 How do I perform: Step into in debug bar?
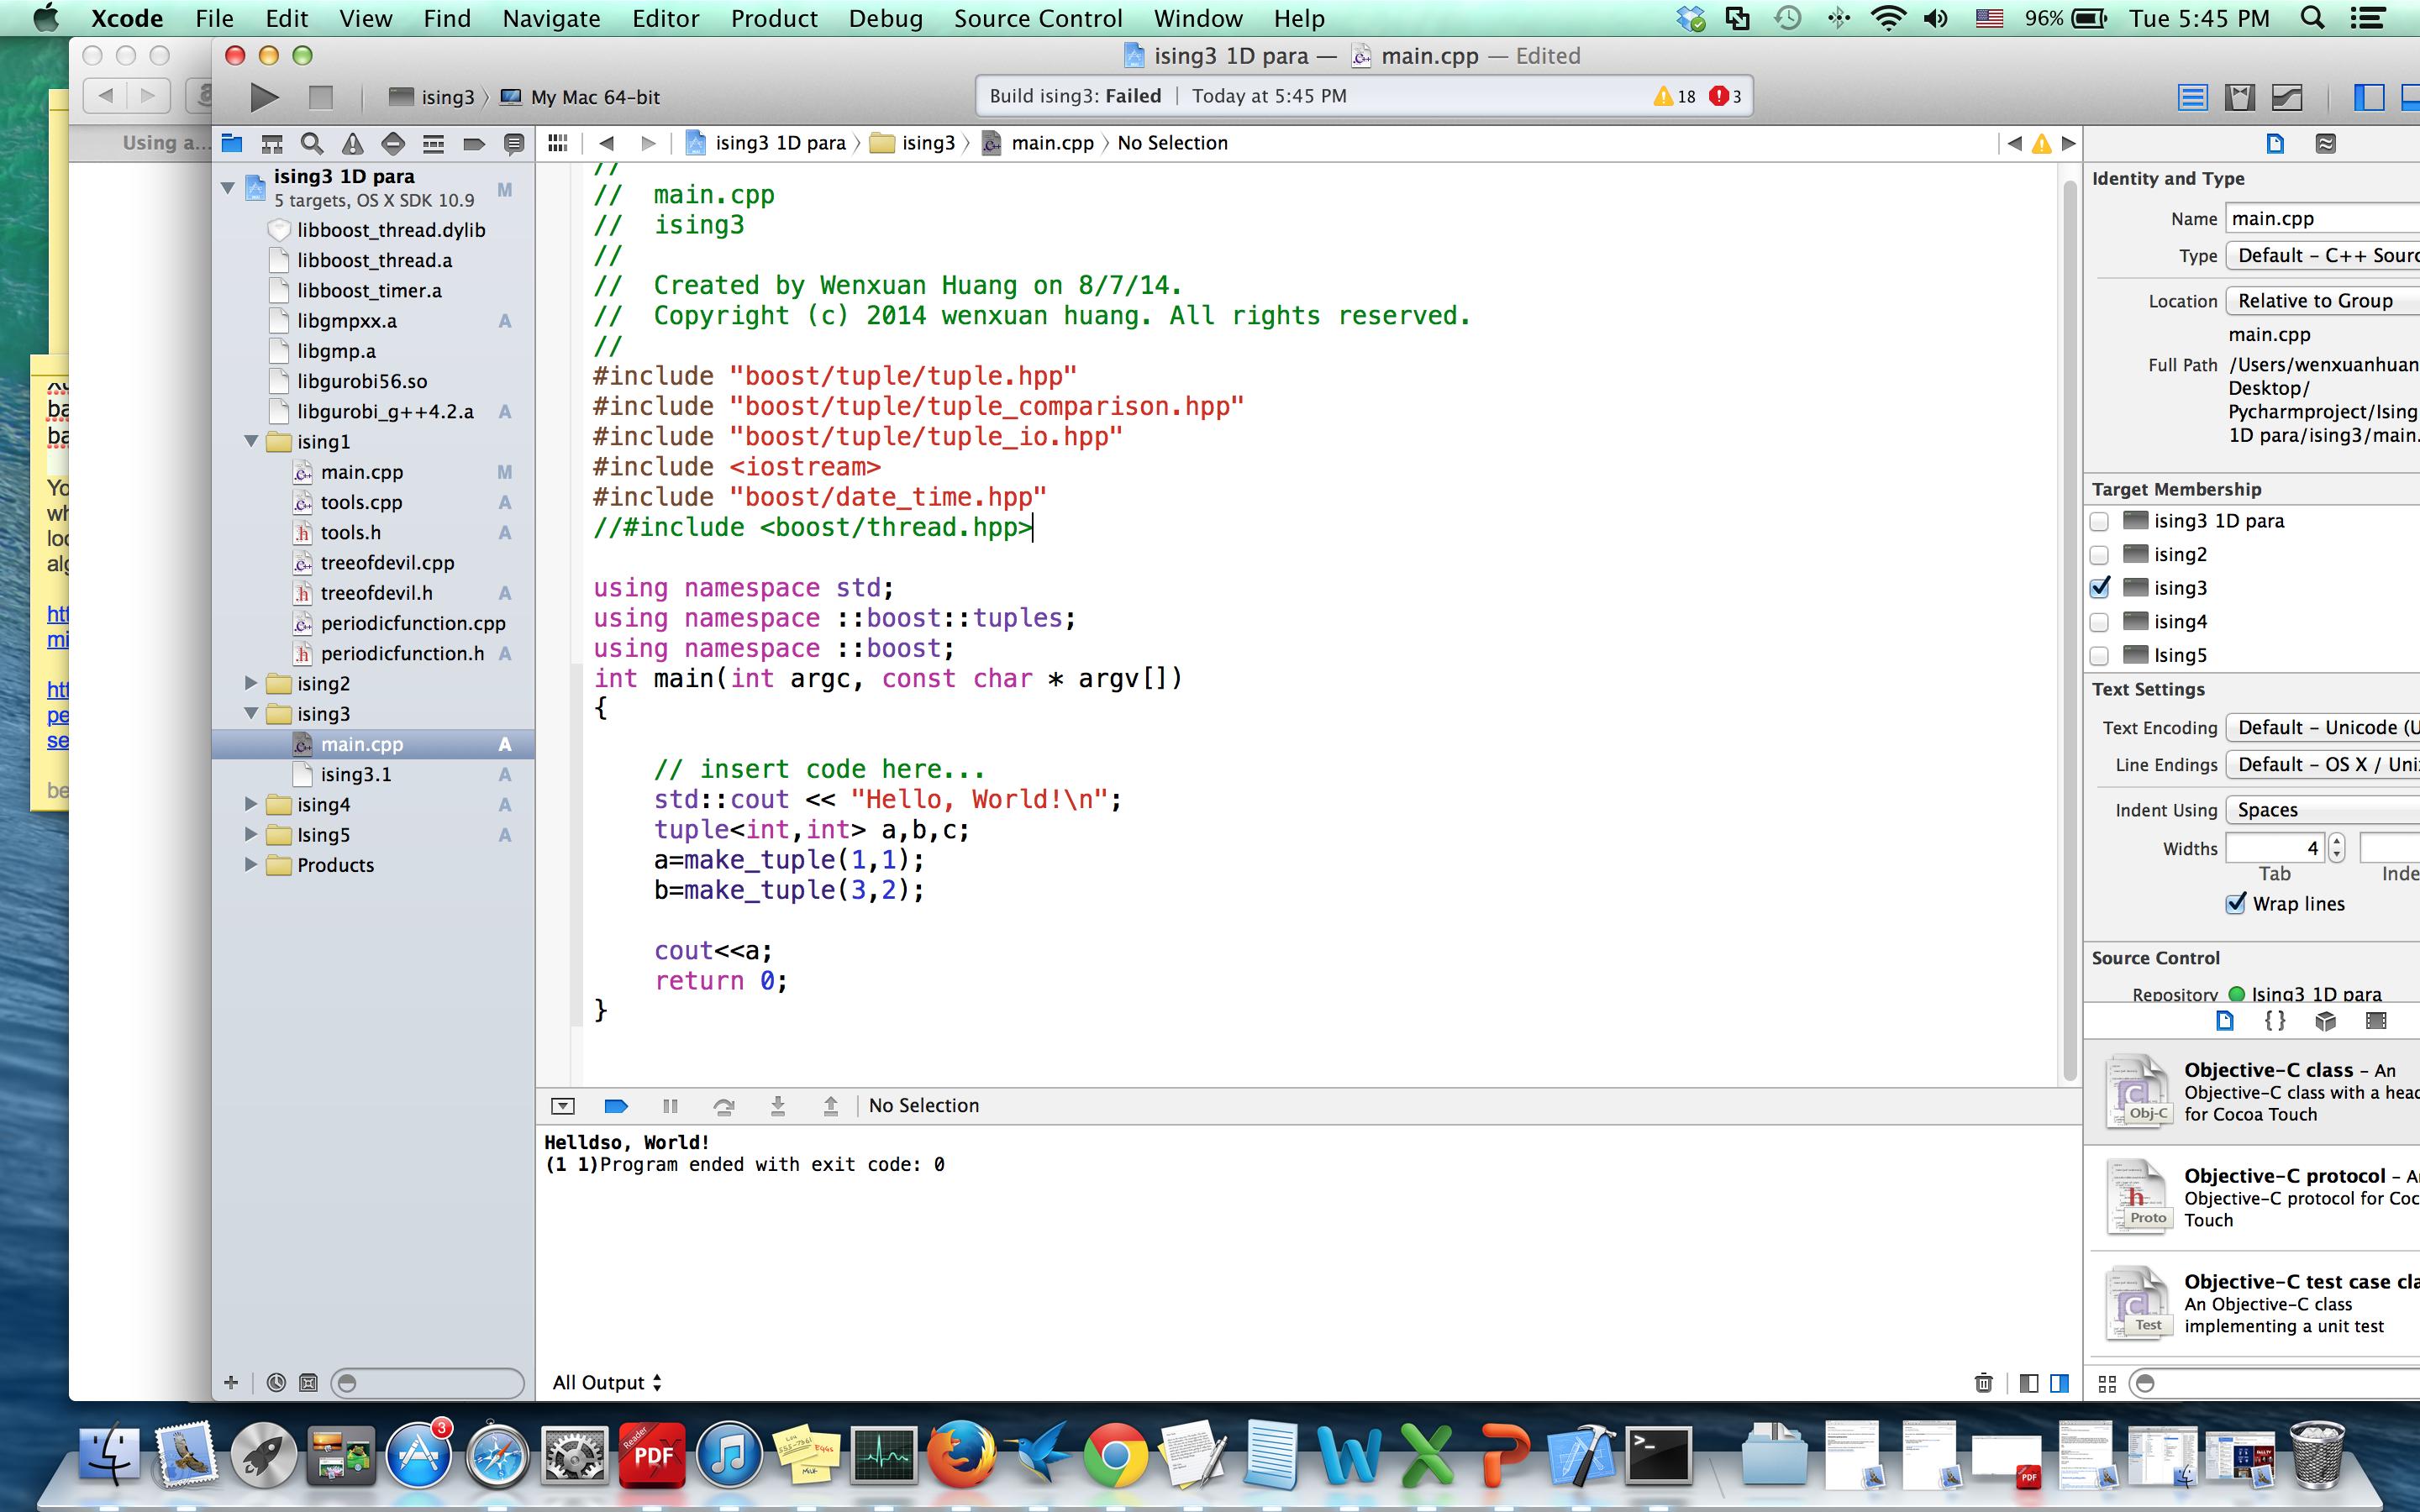(778, 1105)
